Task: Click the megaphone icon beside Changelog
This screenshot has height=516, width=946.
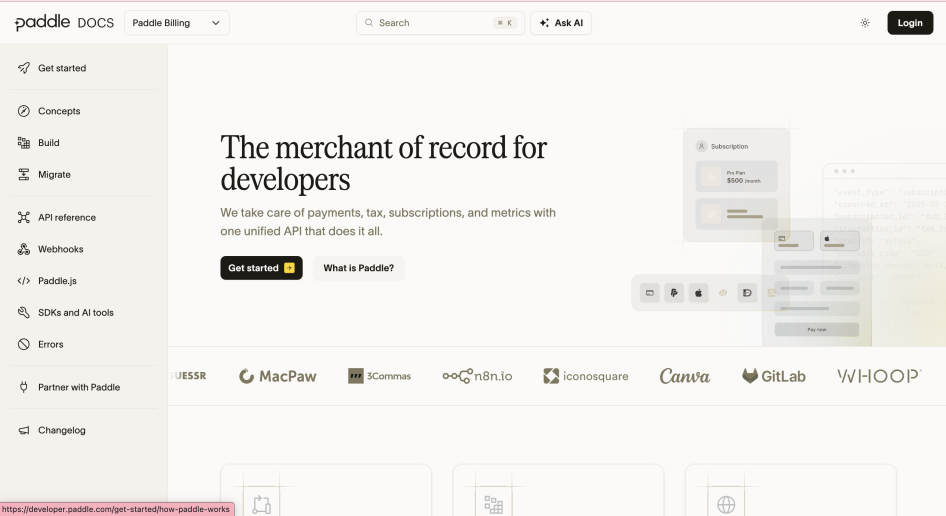Action: tap(24, 430)
